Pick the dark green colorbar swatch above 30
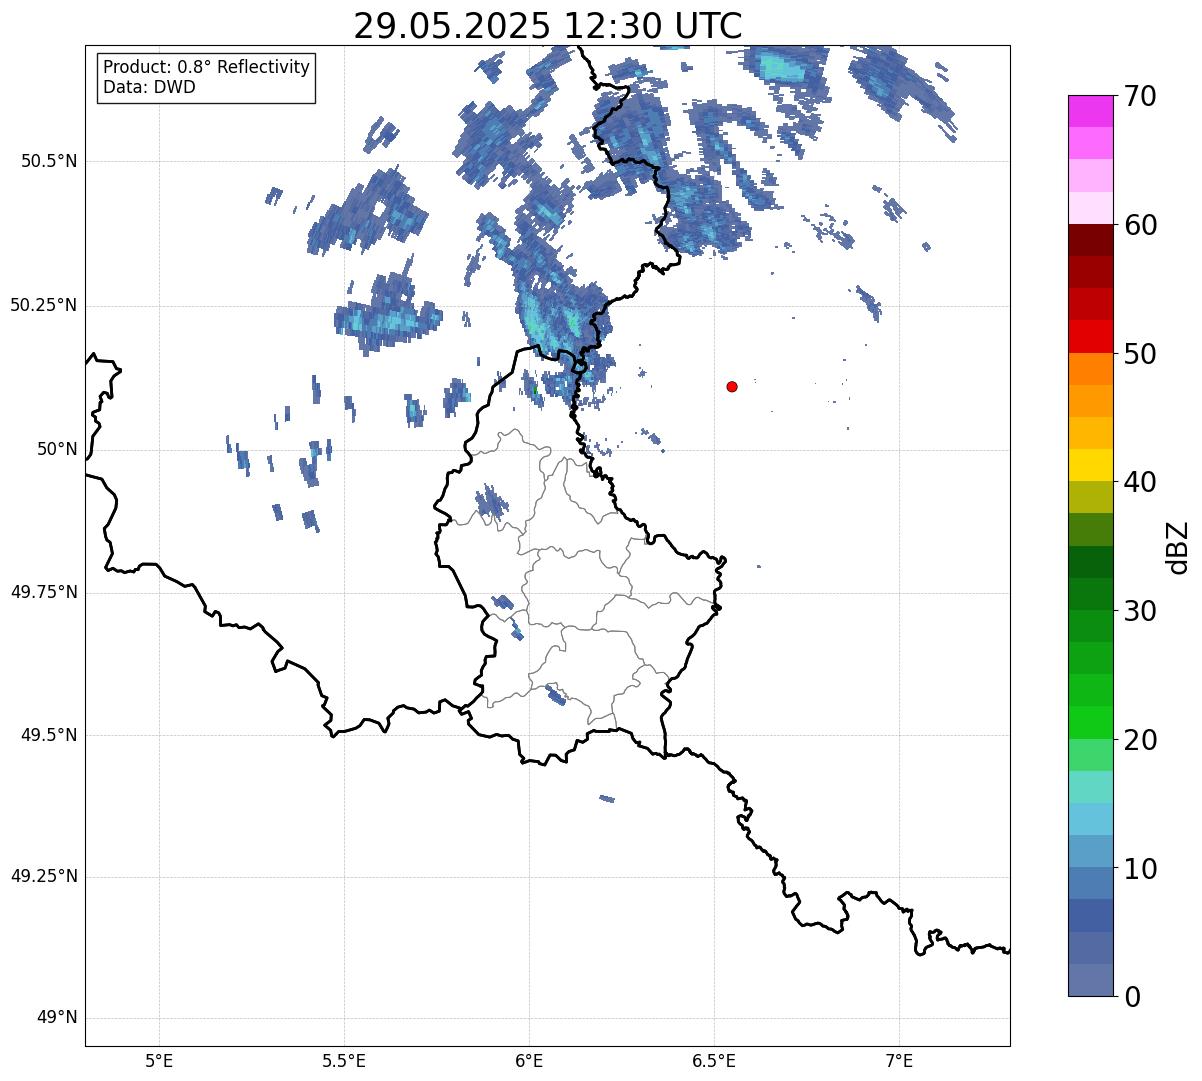The image size is (1202, 1081). pyautogui.click(x=1090, y=594)
